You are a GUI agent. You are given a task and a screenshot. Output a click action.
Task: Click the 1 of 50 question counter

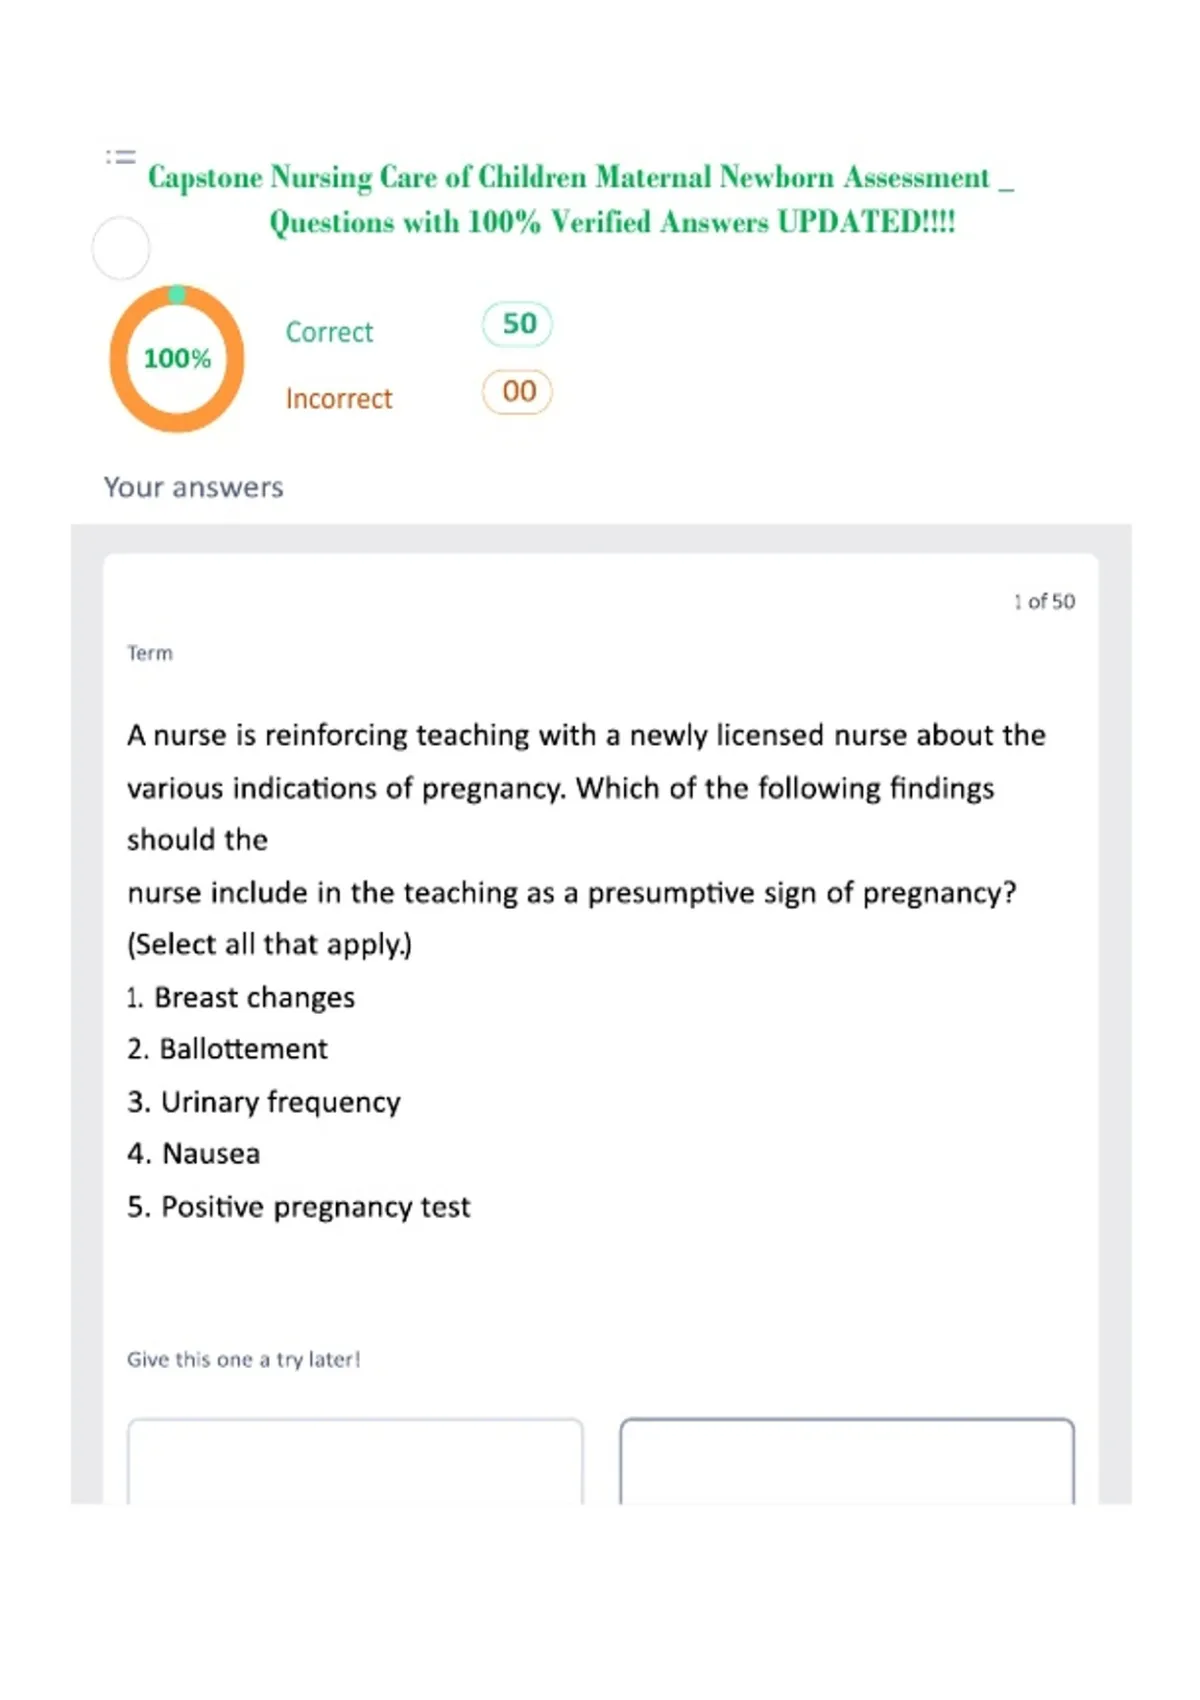[x=1044, y=601]
